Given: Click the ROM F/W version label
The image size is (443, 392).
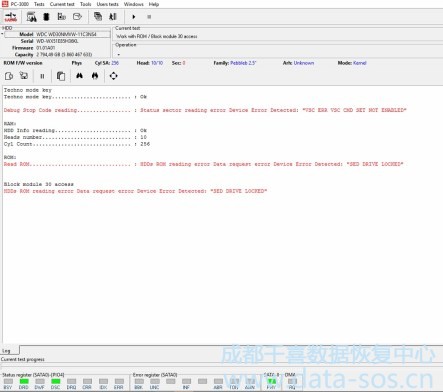Looking at the screenshot, I should tap(23, 63).
